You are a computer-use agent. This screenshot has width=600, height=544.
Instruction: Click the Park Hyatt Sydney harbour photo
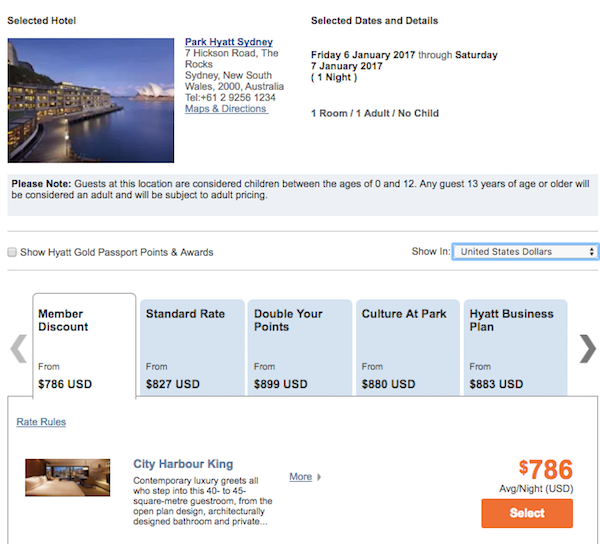coord(91,100)
